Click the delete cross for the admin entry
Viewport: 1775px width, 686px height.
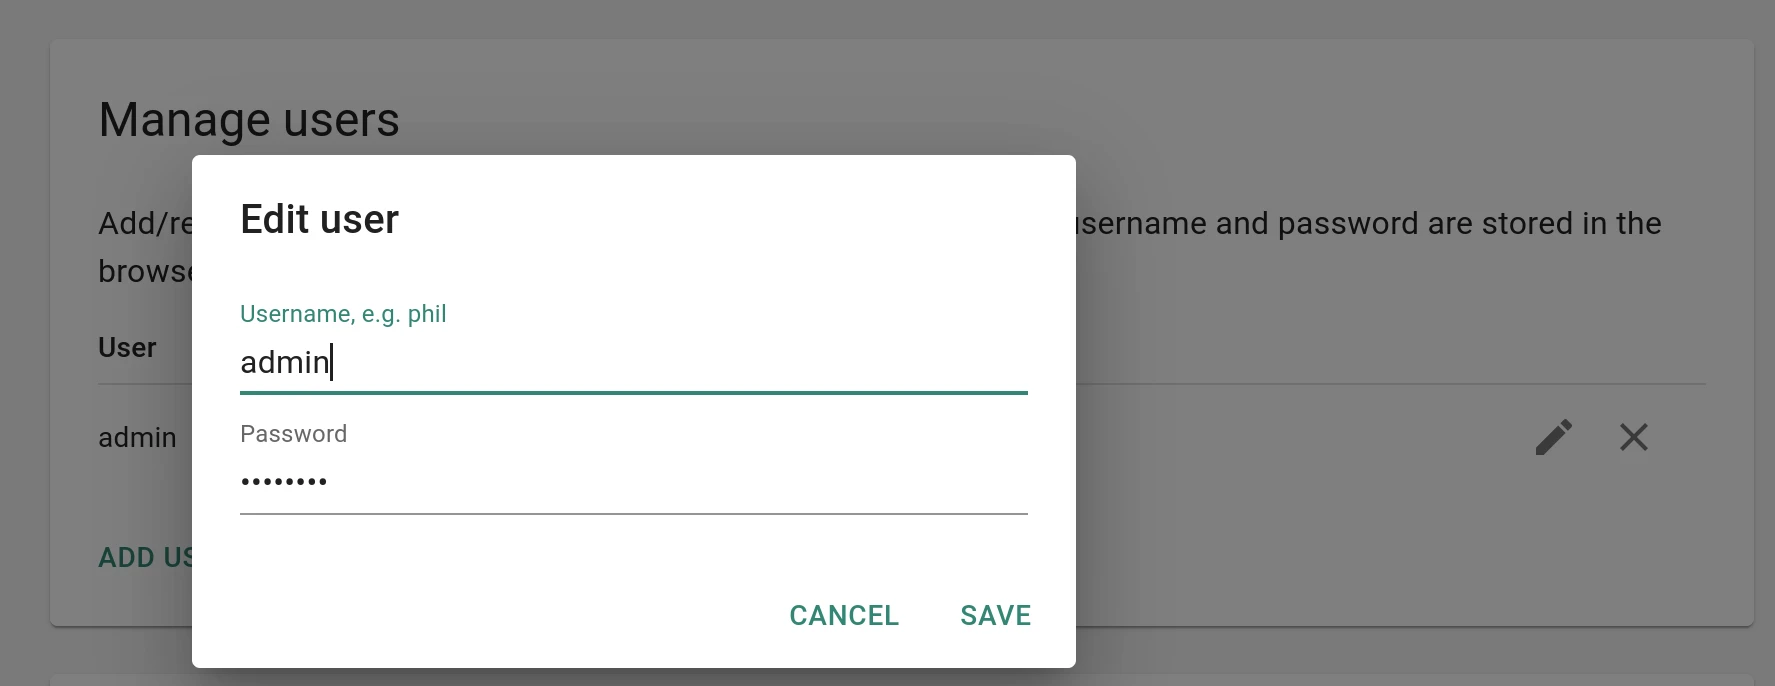tap(1633, 437)
